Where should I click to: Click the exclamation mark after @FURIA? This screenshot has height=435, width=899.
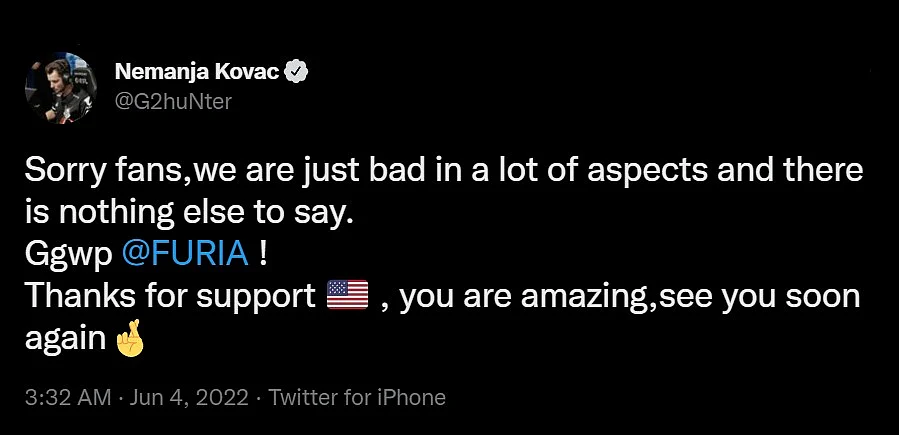click(x=263, y=254)
